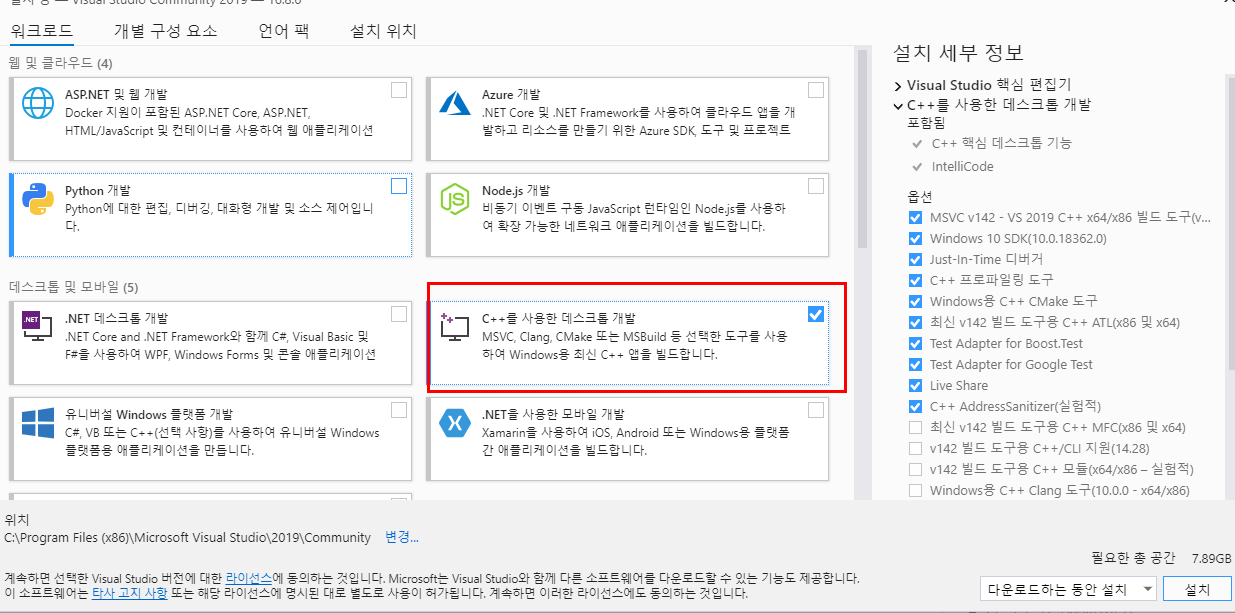Click the 설치 install button
1235x613 pixels.
point(1197,588)
